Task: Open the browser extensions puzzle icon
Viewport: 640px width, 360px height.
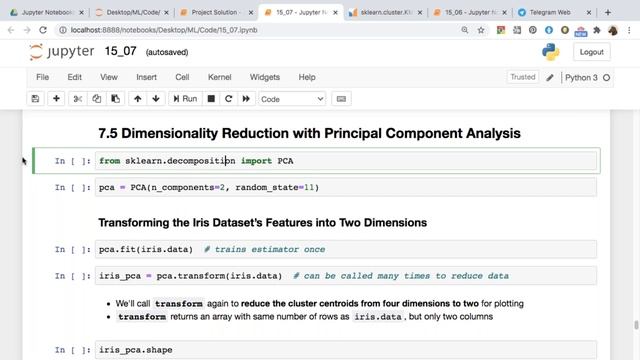Action: [x=597, y=30]
